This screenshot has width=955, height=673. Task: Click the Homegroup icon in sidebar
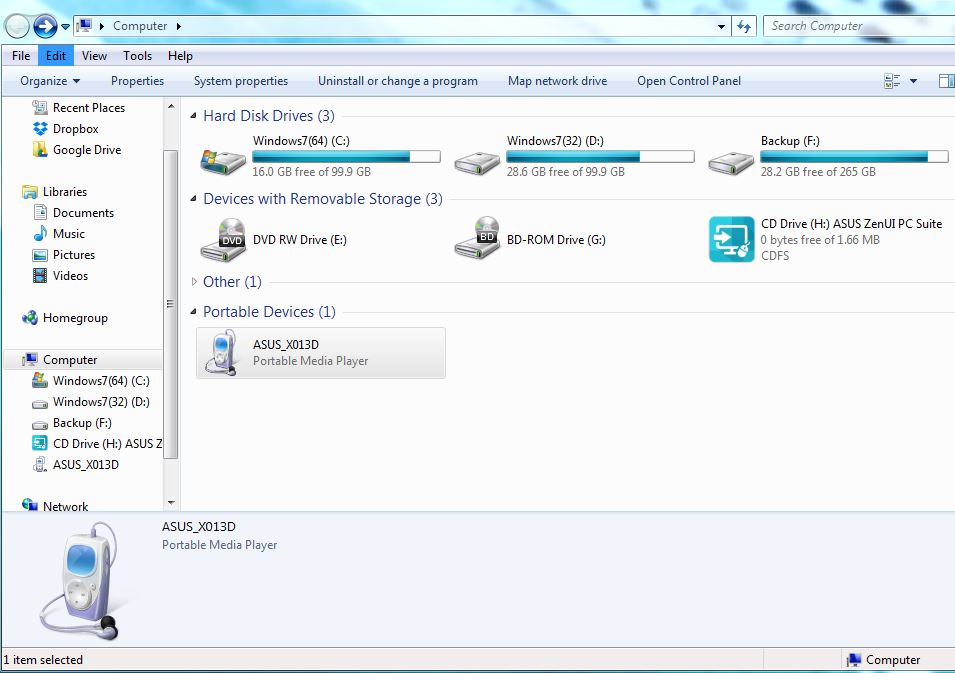(30, 318)
